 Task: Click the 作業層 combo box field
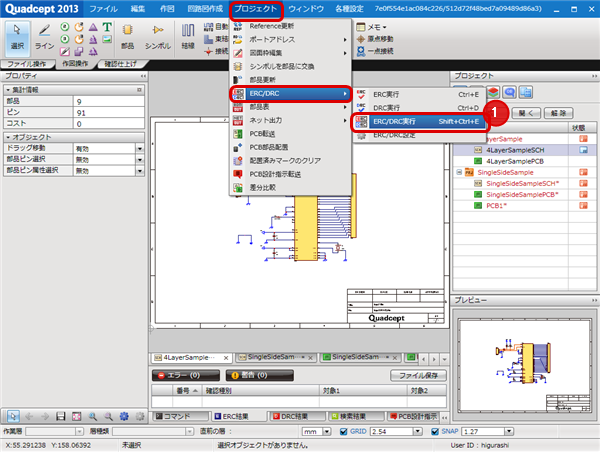54,431
